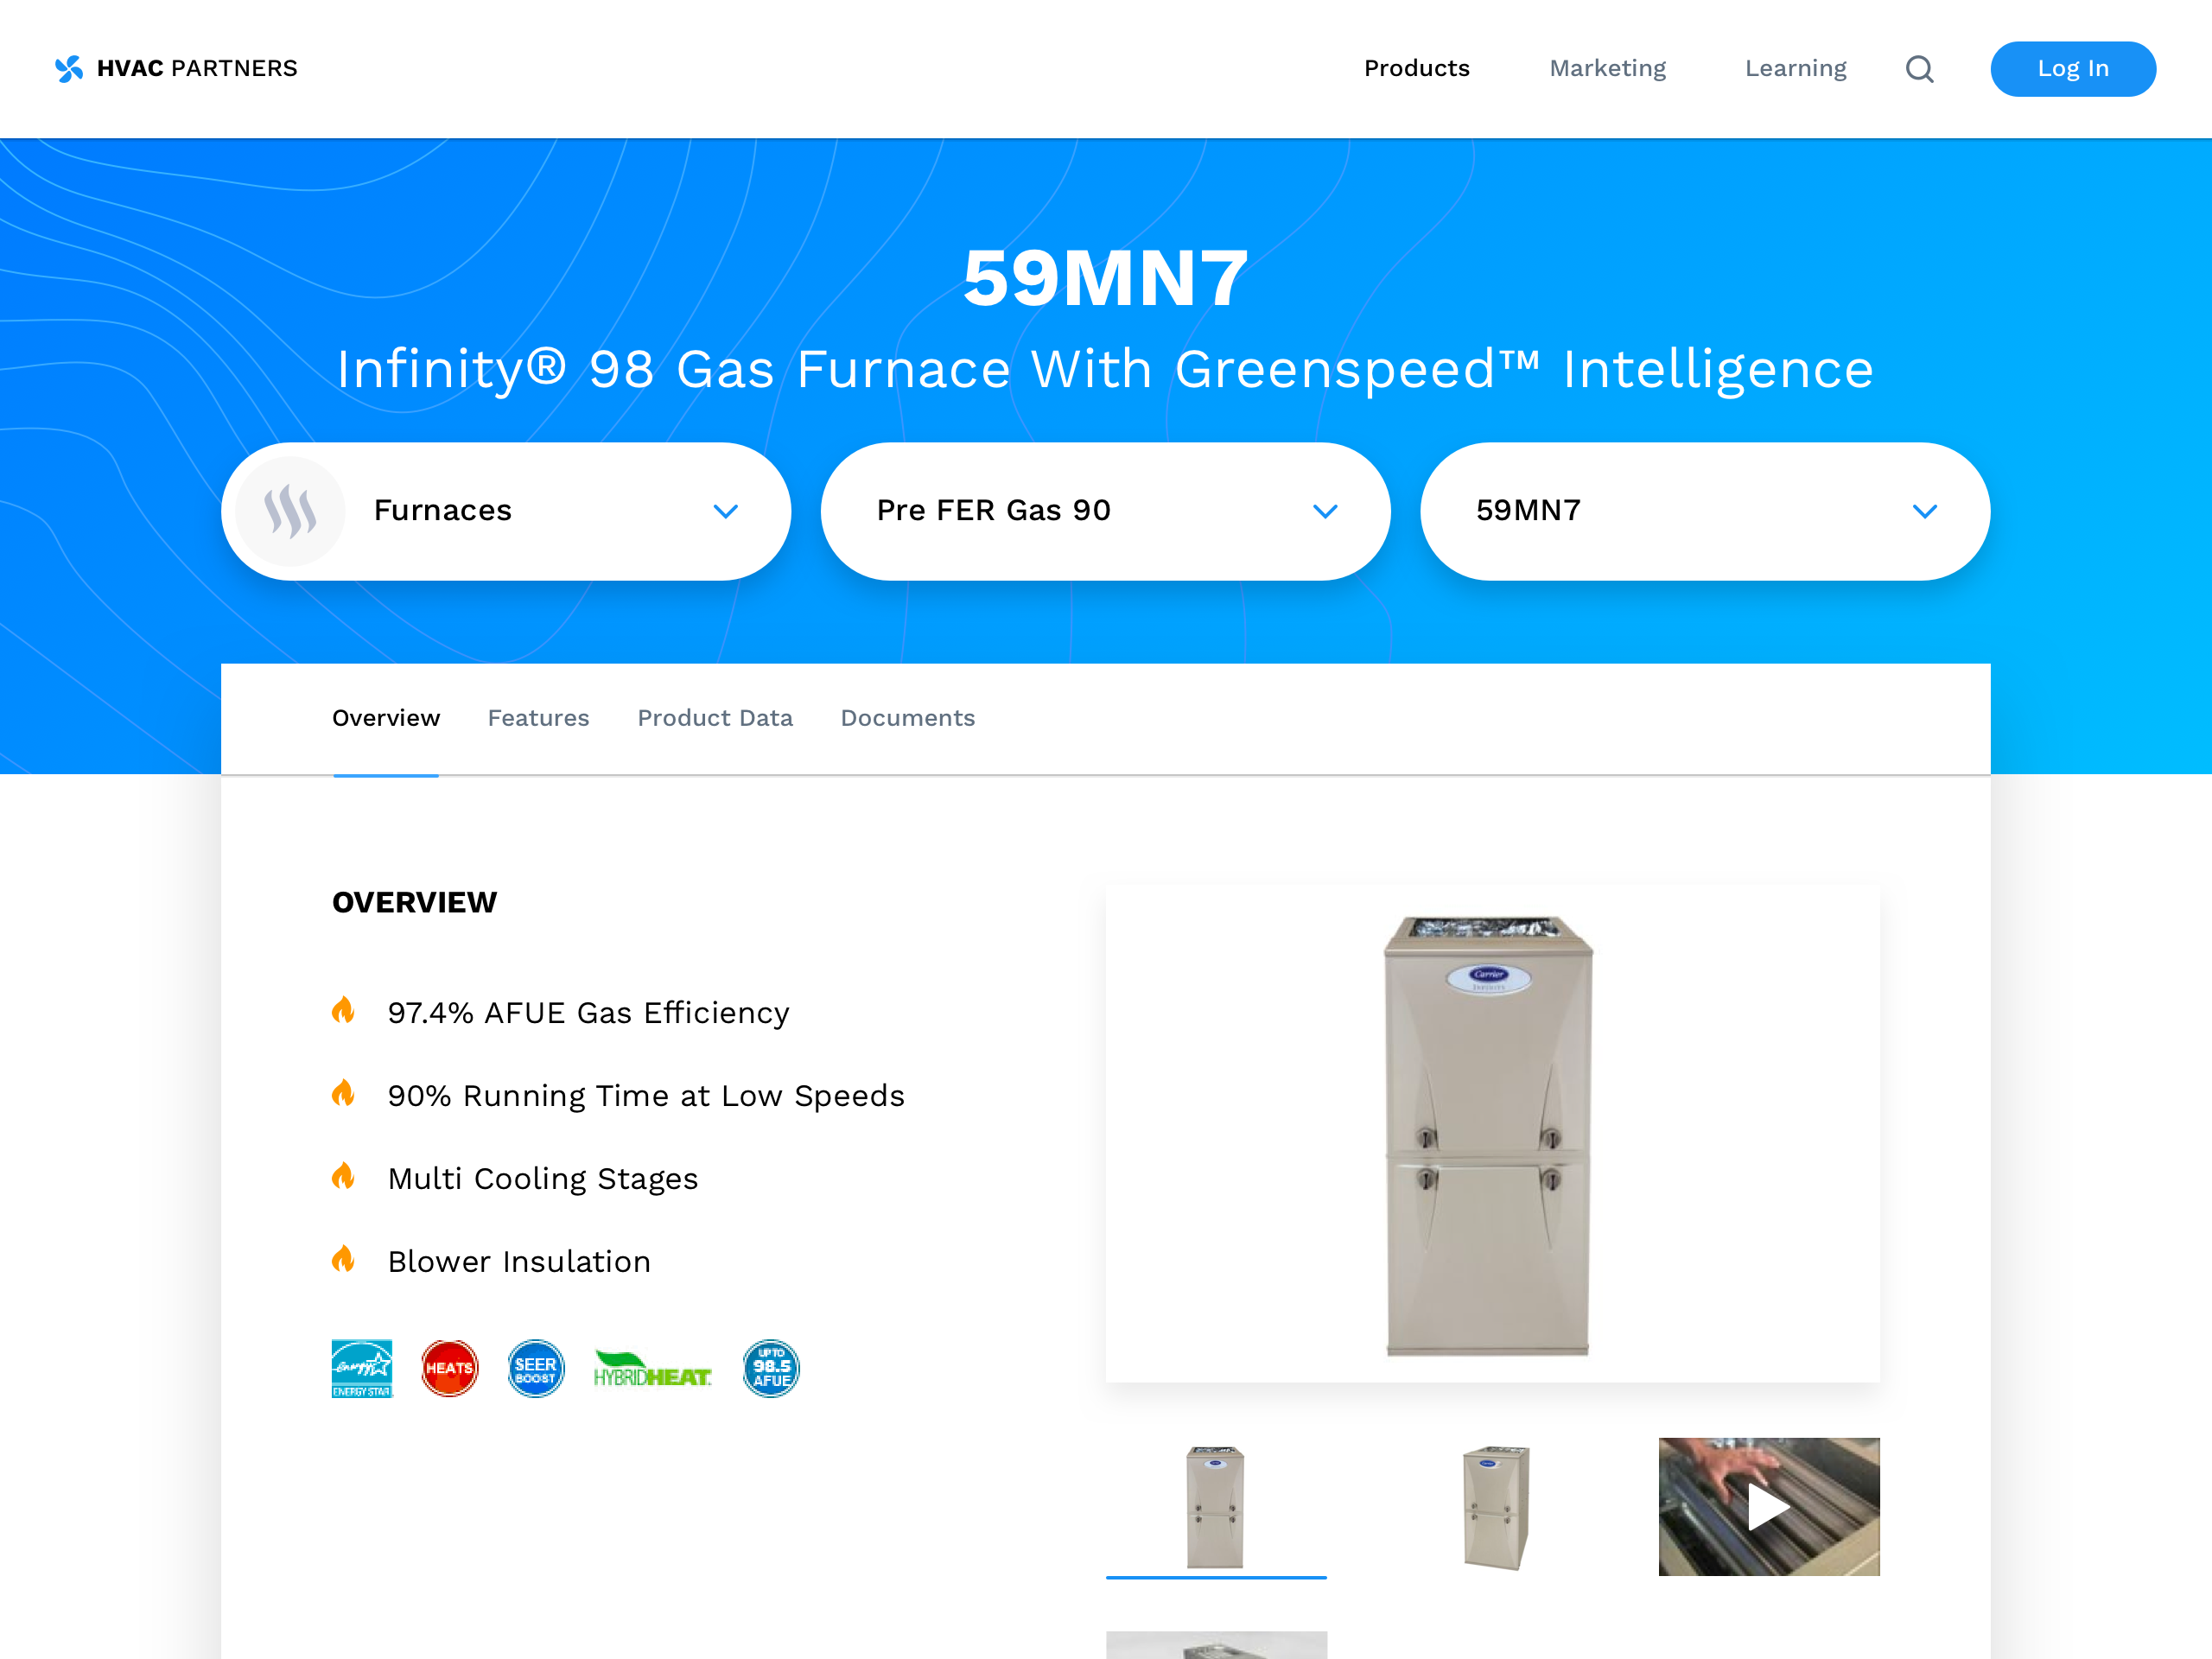Click the Energy Star badge icon
Viewport: 2212px width, 1659px height.
coord(362,1368)
